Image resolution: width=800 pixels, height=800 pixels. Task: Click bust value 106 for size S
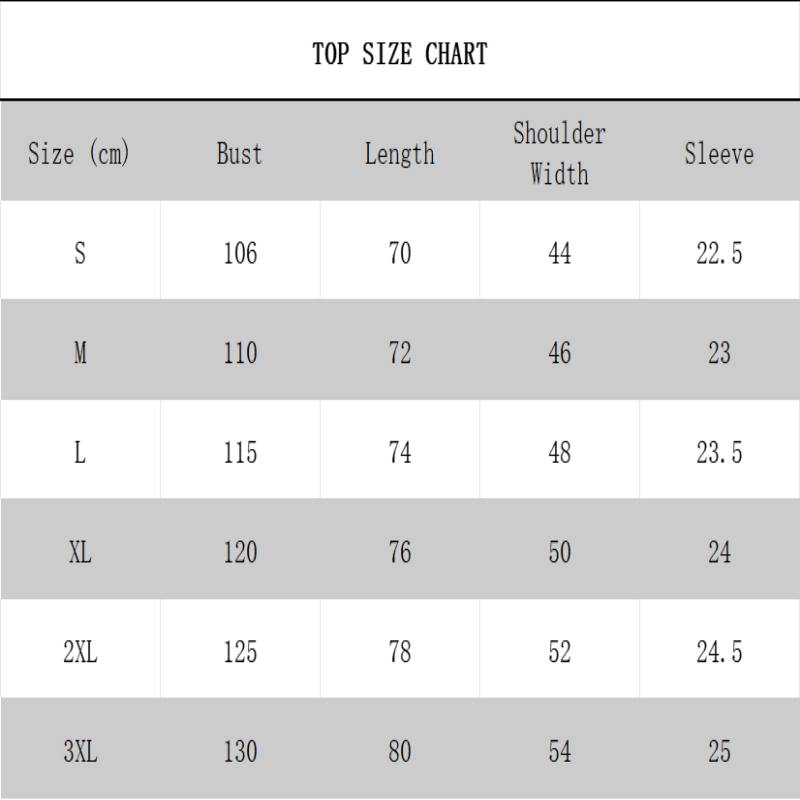click(240, 254)
